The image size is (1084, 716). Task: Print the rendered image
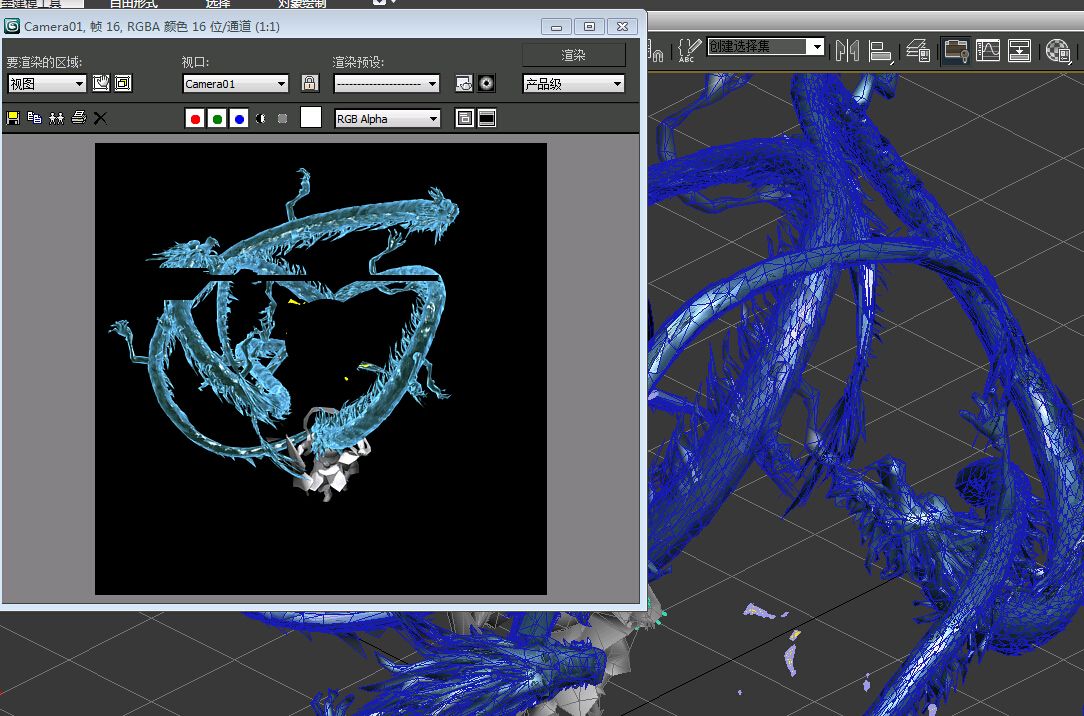pyautogui.click(x=78, y=118)
